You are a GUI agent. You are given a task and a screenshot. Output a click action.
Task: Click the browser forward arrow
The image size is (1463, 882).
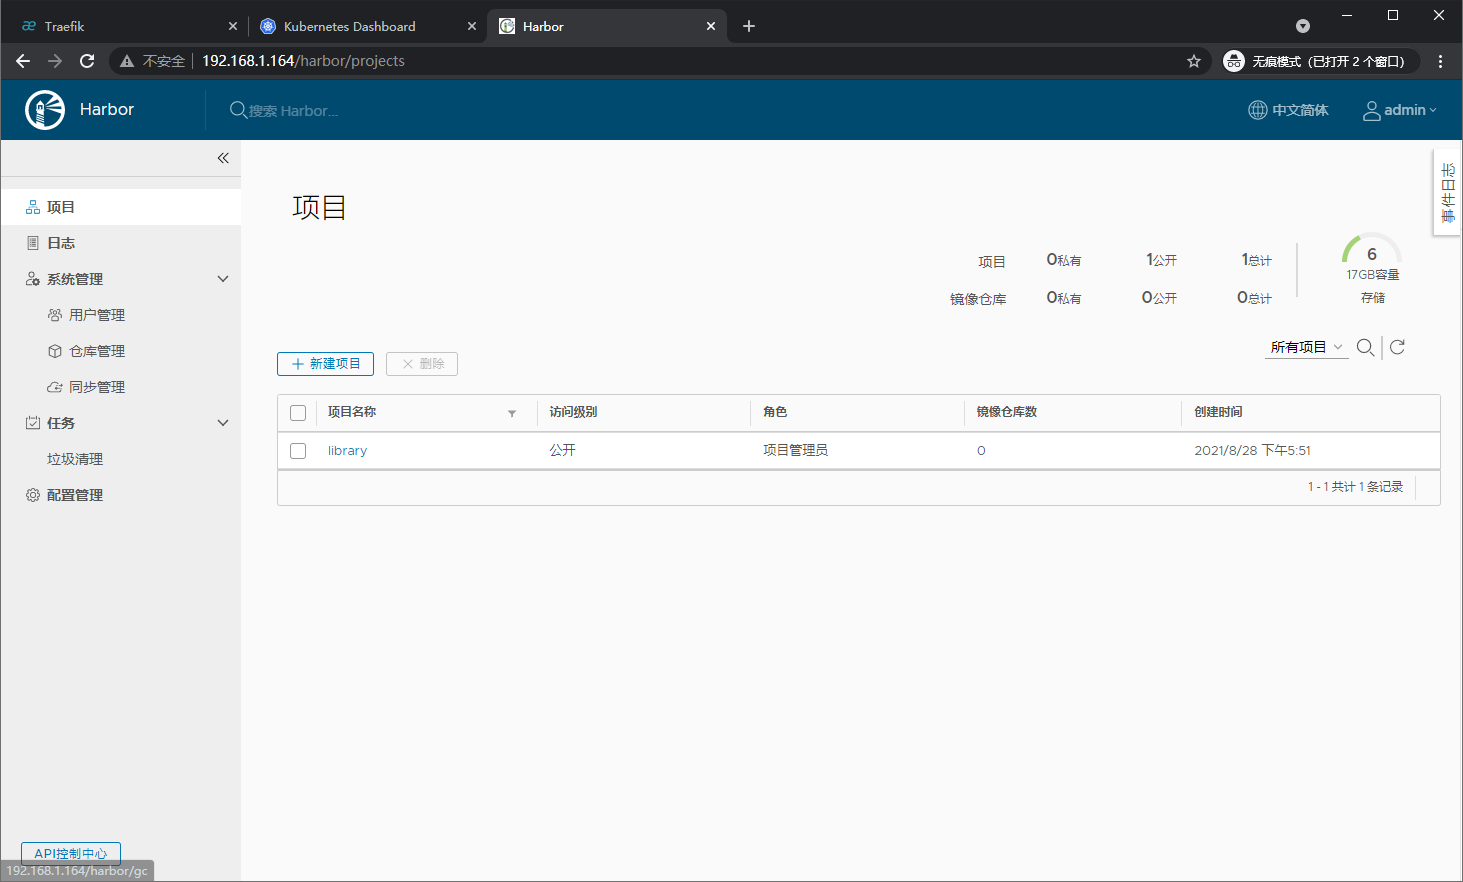pyautogui.click(x=55, y=61)
